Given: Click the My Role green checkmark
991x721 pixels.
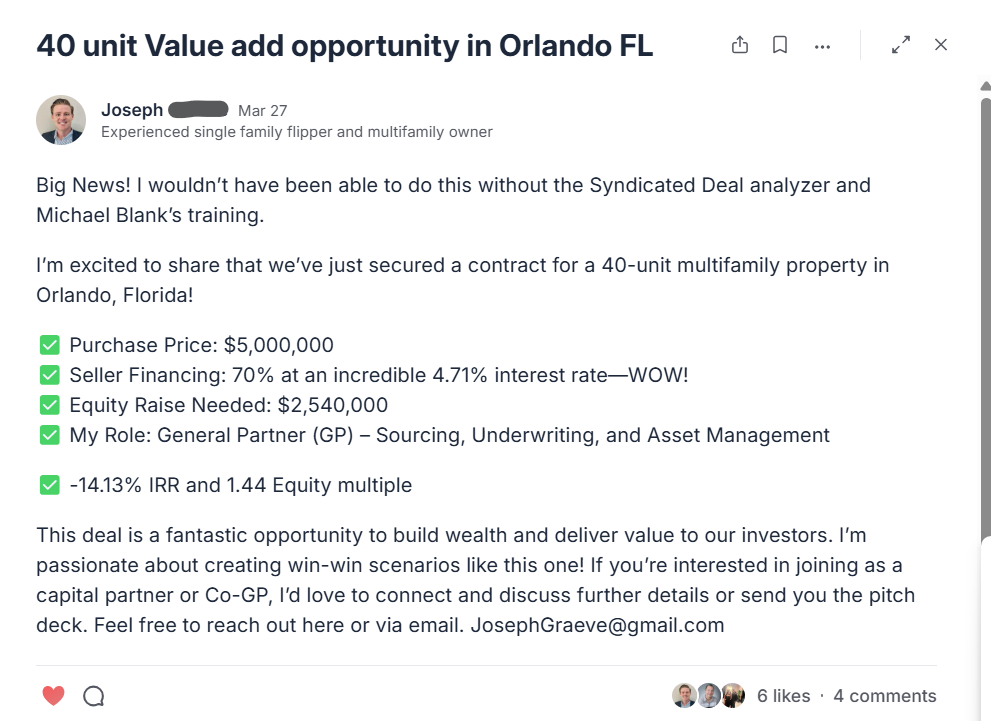Looking at the screenshot, I should 49,436.
